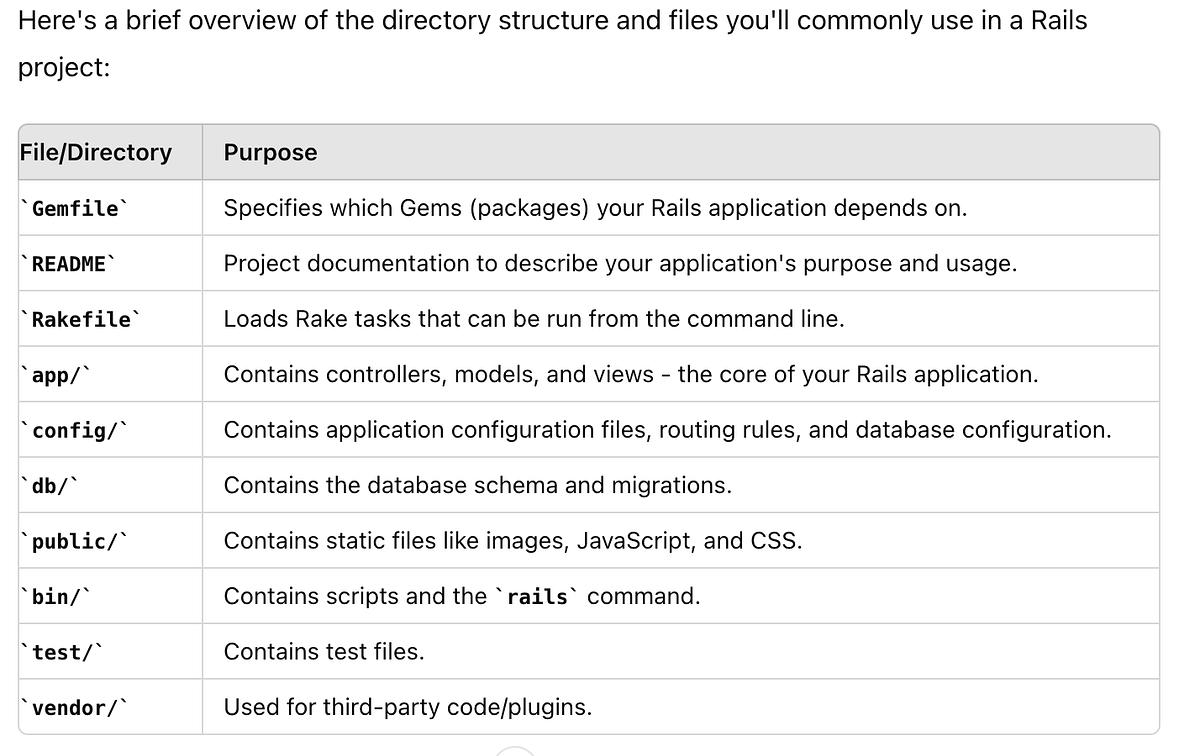Click the inline rails code snippet
This screenshot has height=756, width=1200.
point(537,597)
